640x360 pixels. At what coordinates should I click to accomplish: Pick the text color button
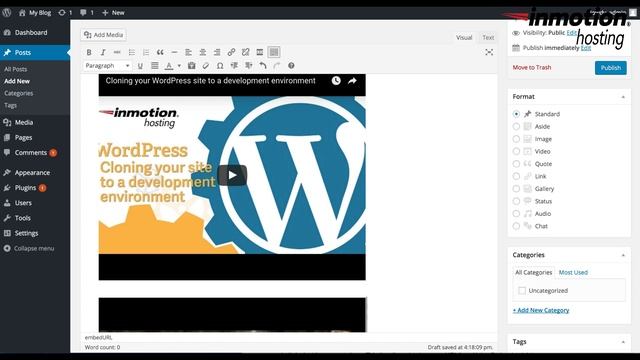[x=169, y=66]
